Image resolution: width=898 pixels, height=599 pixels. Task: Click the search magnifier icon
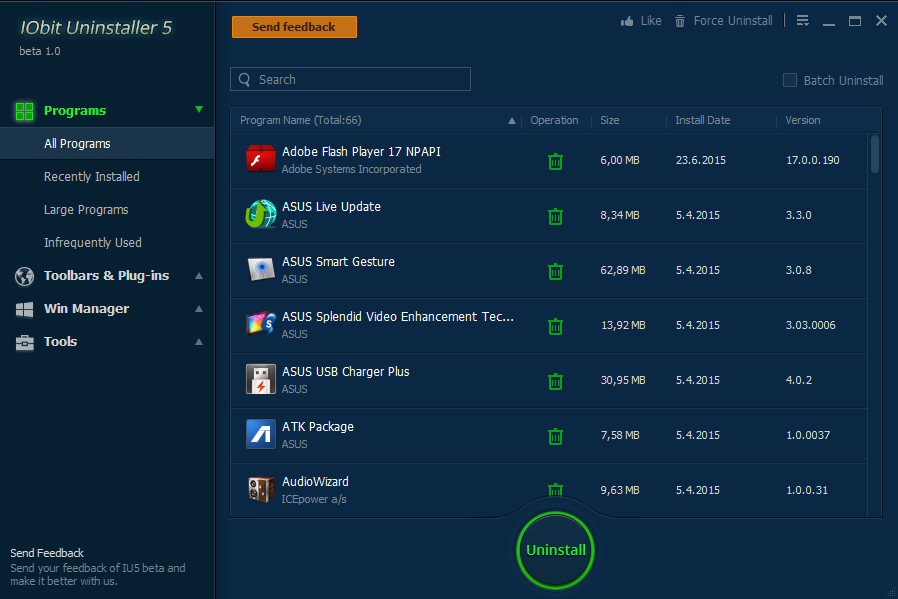point(245,80)
